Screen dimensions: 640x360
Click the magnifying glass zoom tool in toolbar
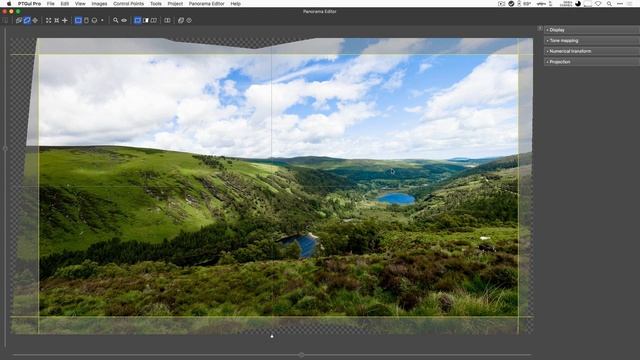point(116,20)
